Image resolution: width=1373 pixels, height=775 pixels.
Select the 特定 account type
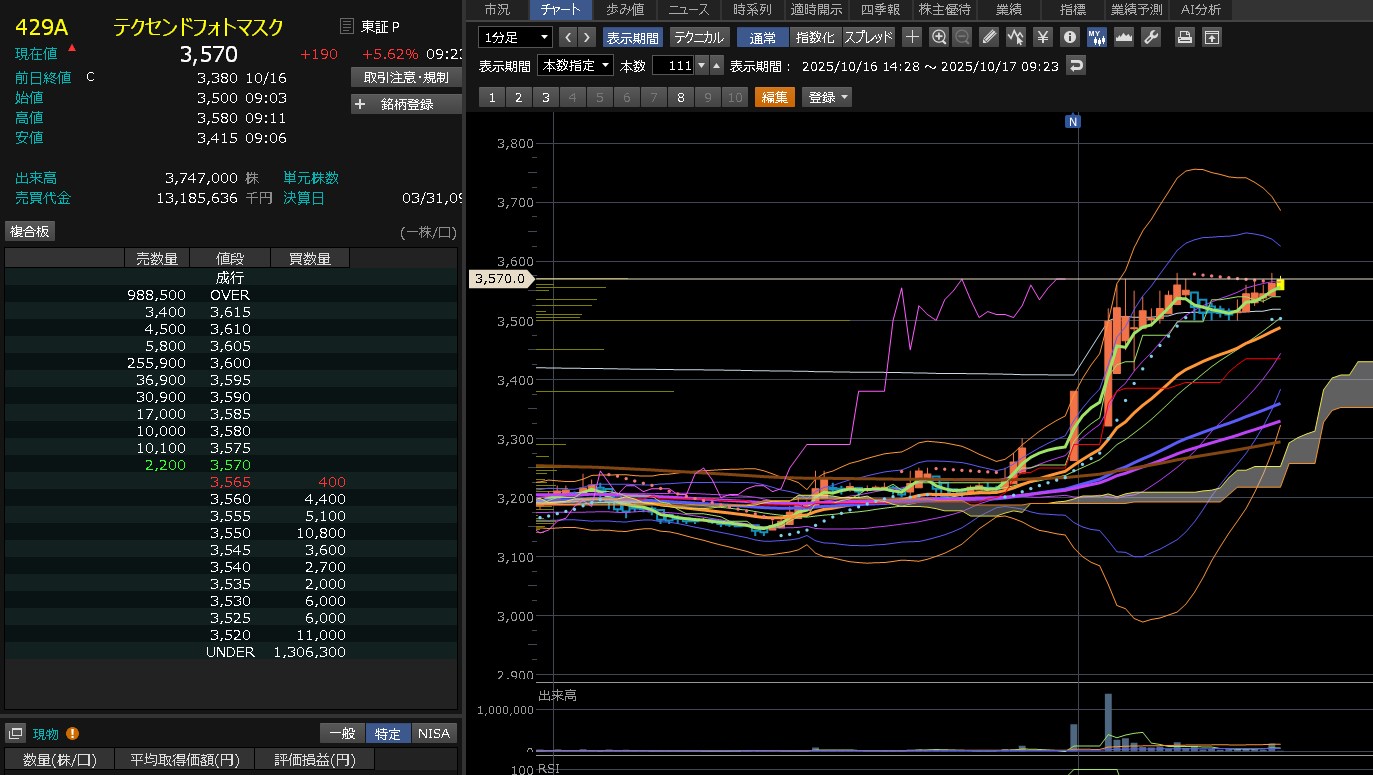(388, 734)
